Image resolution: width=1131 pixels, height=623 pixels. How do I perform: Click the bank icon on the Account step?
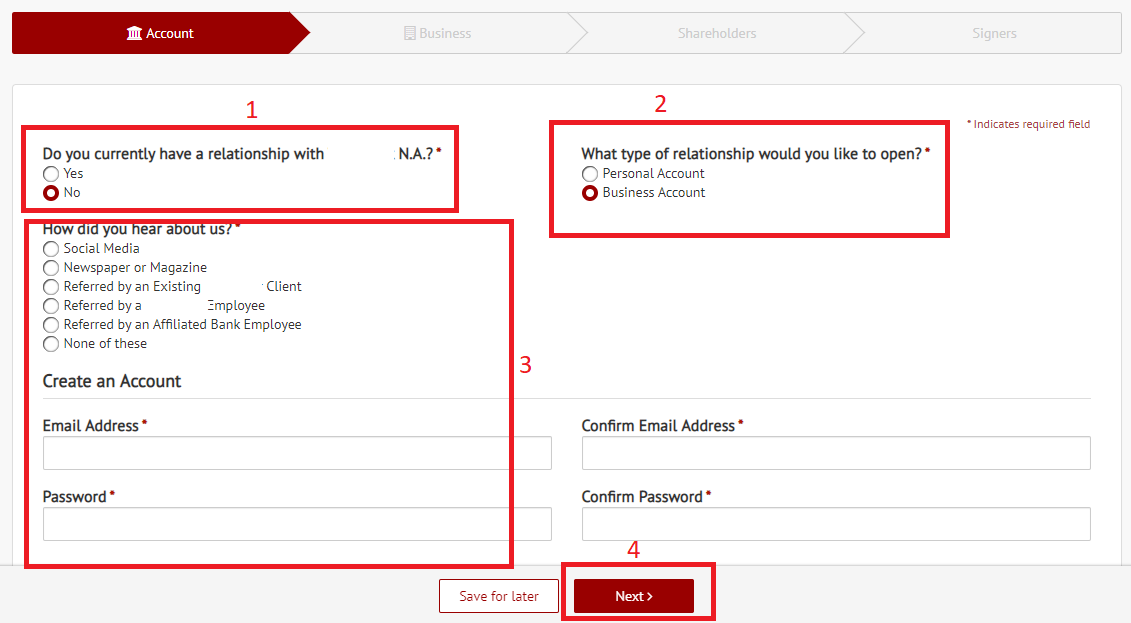tap(135, 32)
